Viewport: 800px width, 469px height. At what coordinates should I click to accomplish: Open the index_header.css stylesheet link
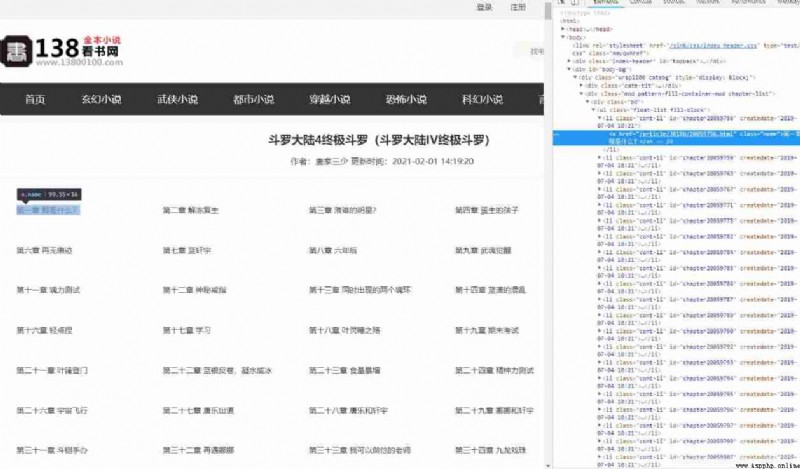point(713,45)
